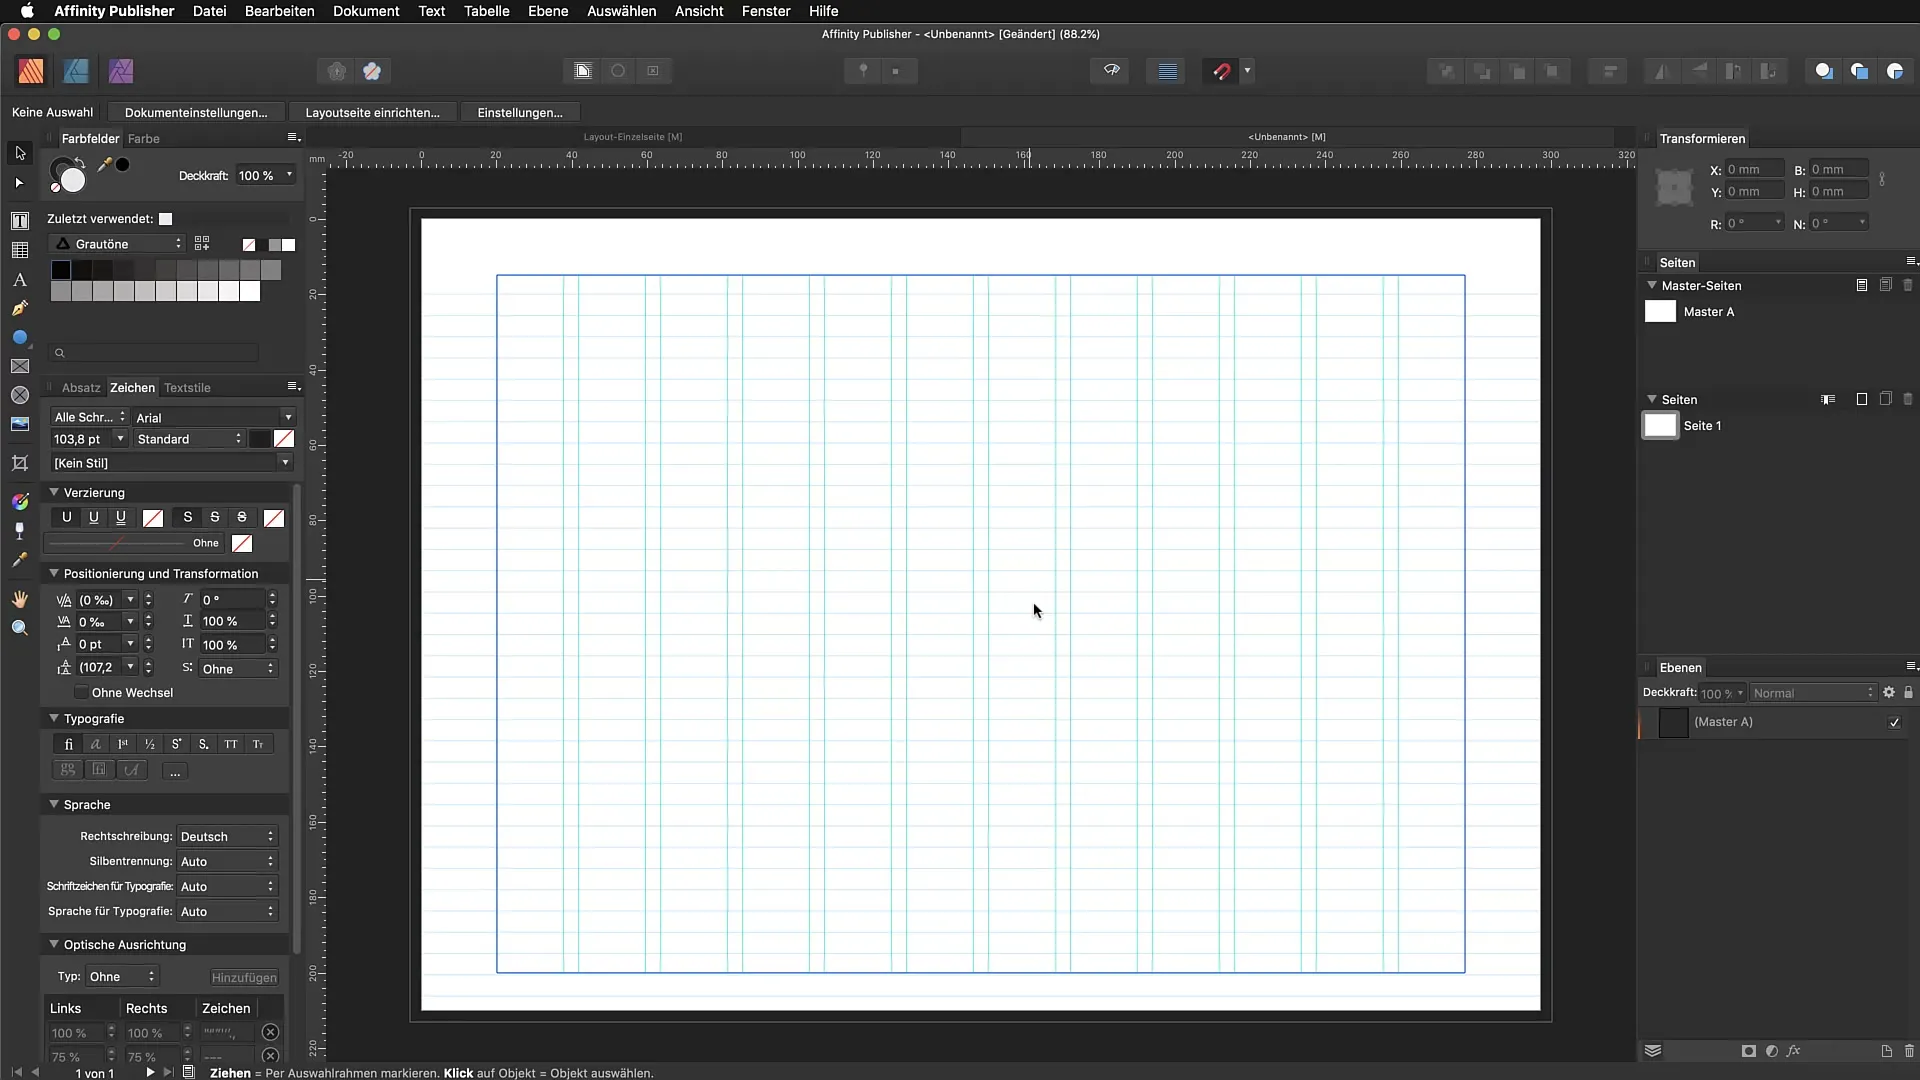Toggle ligatures fi typography button
This screenshot has height=1080, width=1920.
68,744
